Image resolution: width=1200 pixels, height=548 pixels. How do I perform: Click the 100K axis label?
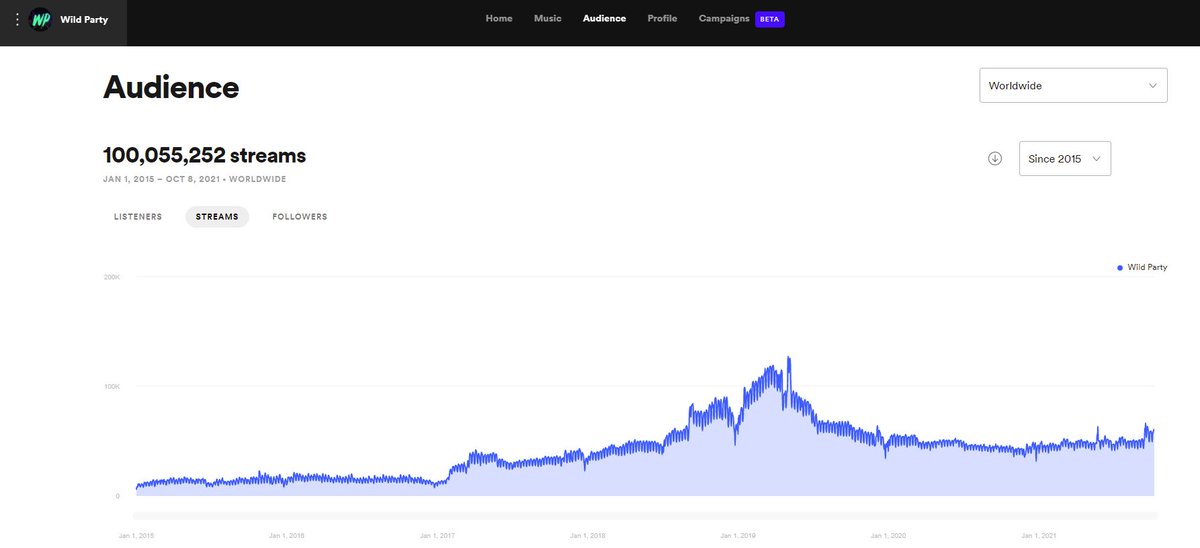(112, 386)
